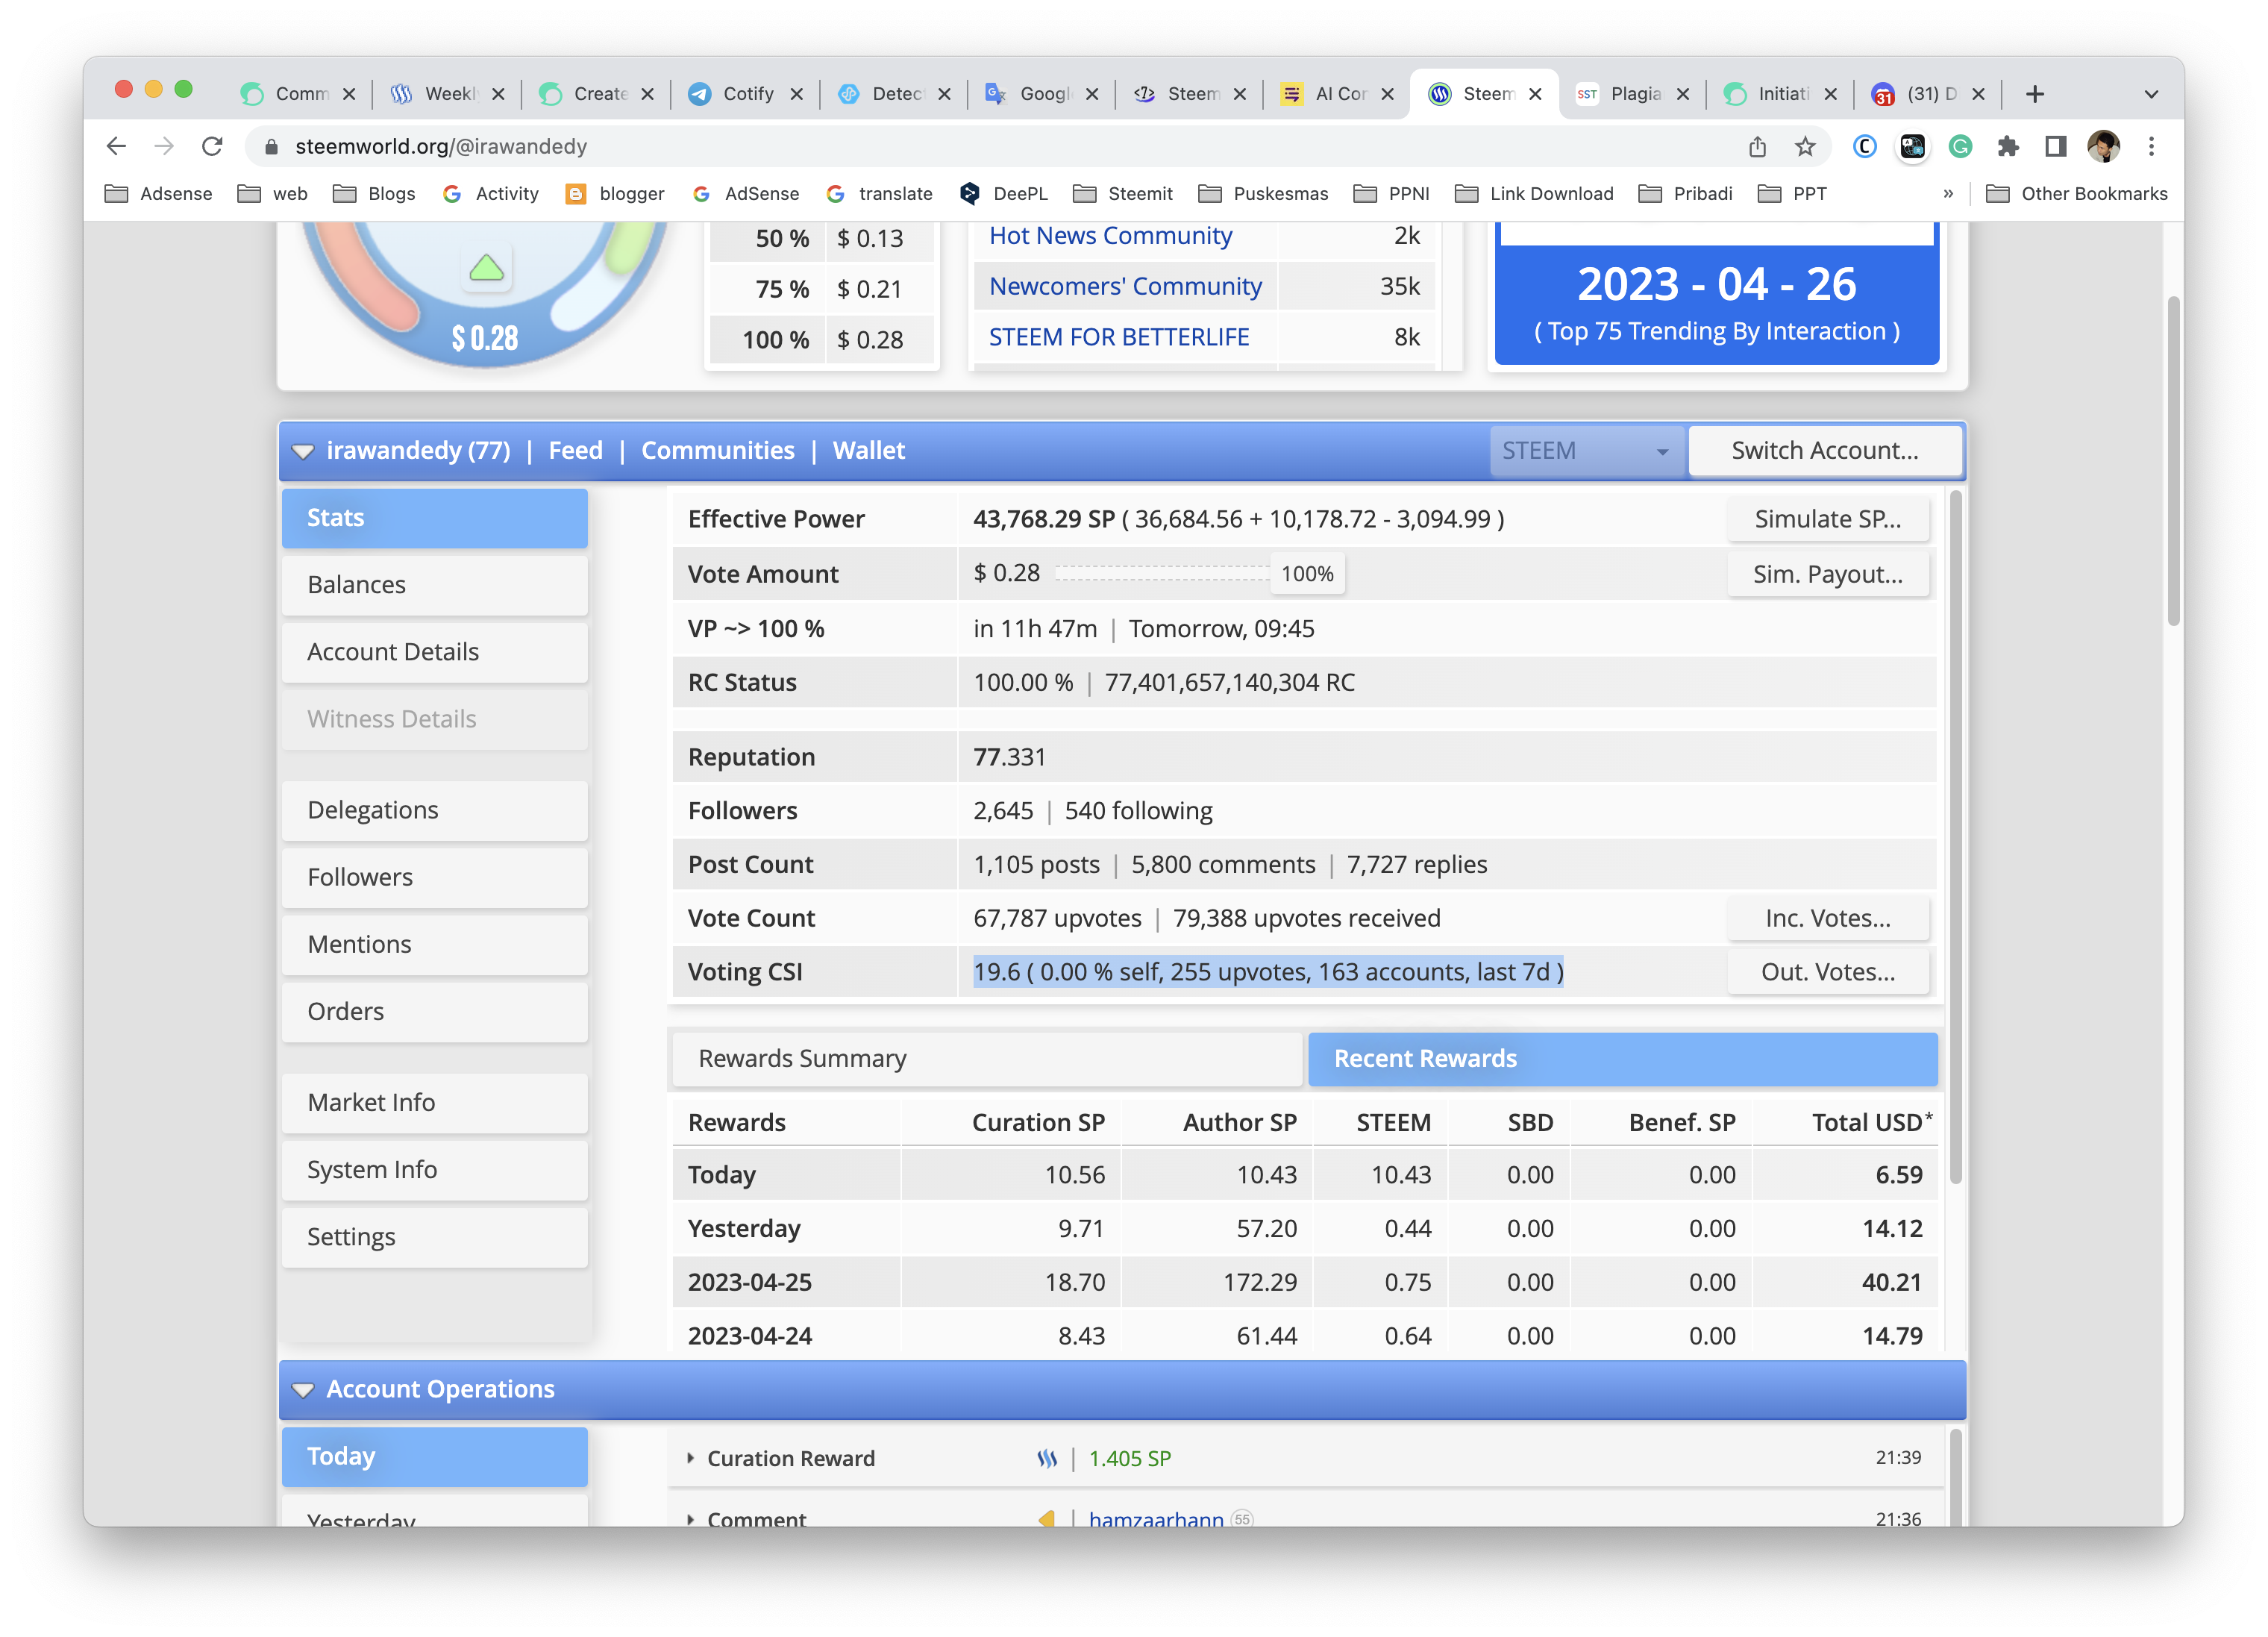The height and width of the screenshot is (1637, 2268).
Task: Expand the Comment operation row
Action: (x=690, y=1519)
